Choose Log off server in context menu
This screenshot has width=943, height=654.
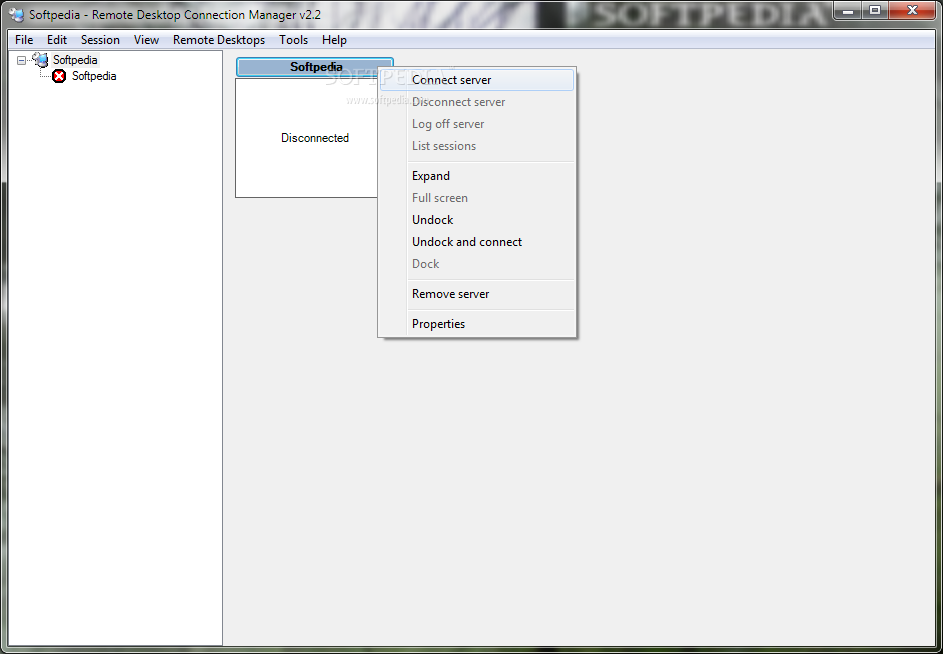point(477,124)
